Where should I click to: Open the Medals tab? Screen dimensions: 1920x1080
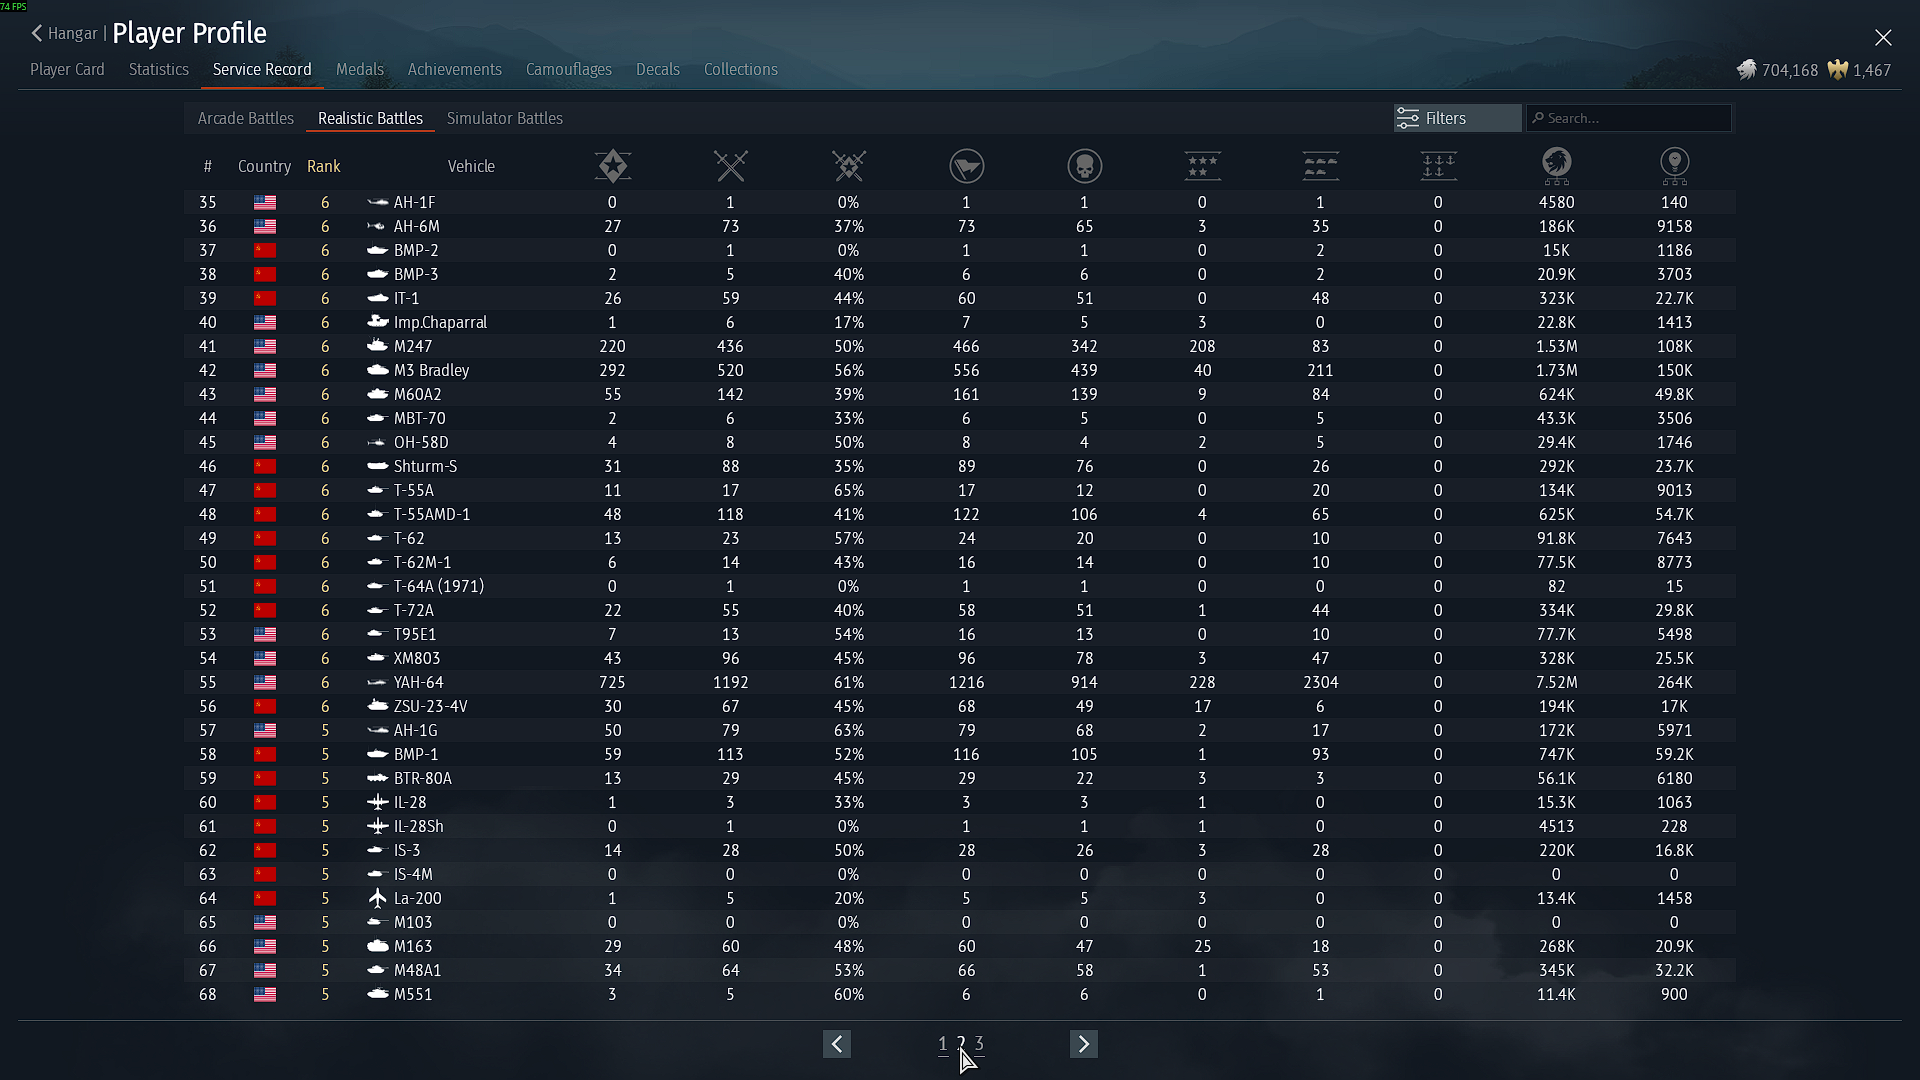pos(359,69)
